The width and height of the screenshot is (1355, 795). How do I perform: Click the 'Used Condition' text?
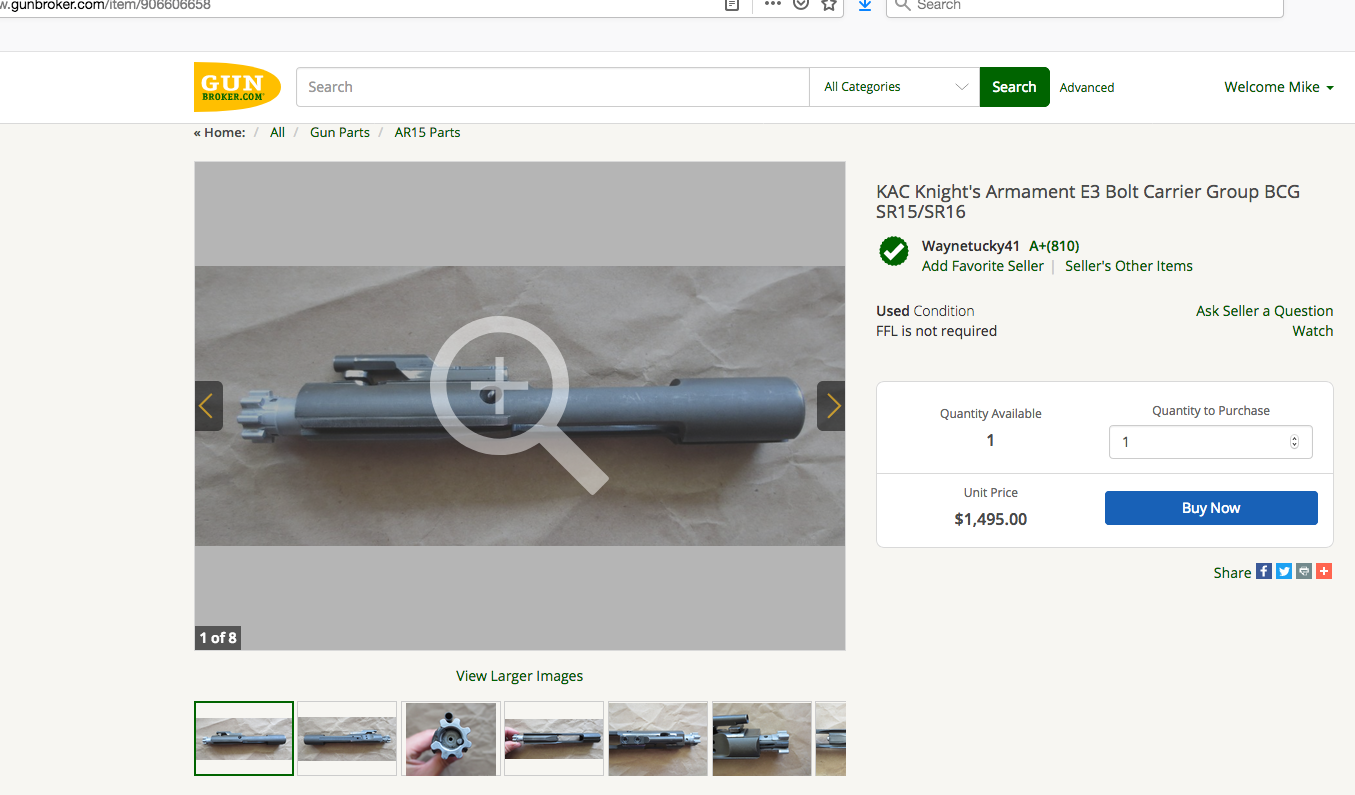(925, 311)
